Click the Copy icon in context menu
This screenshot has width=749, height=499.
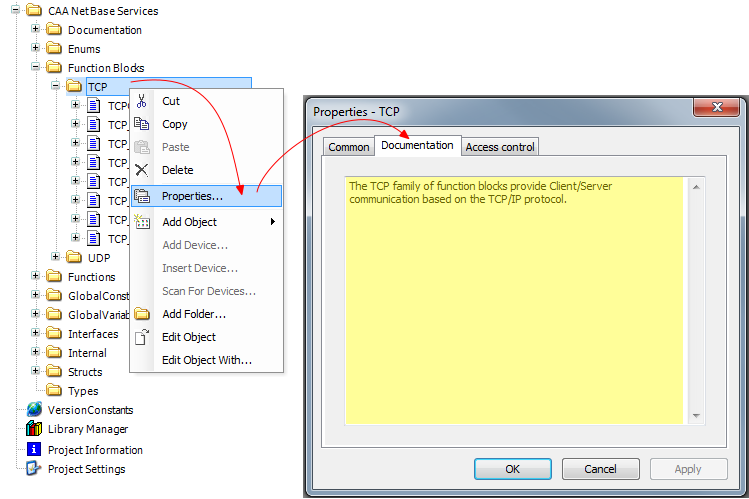142,124
